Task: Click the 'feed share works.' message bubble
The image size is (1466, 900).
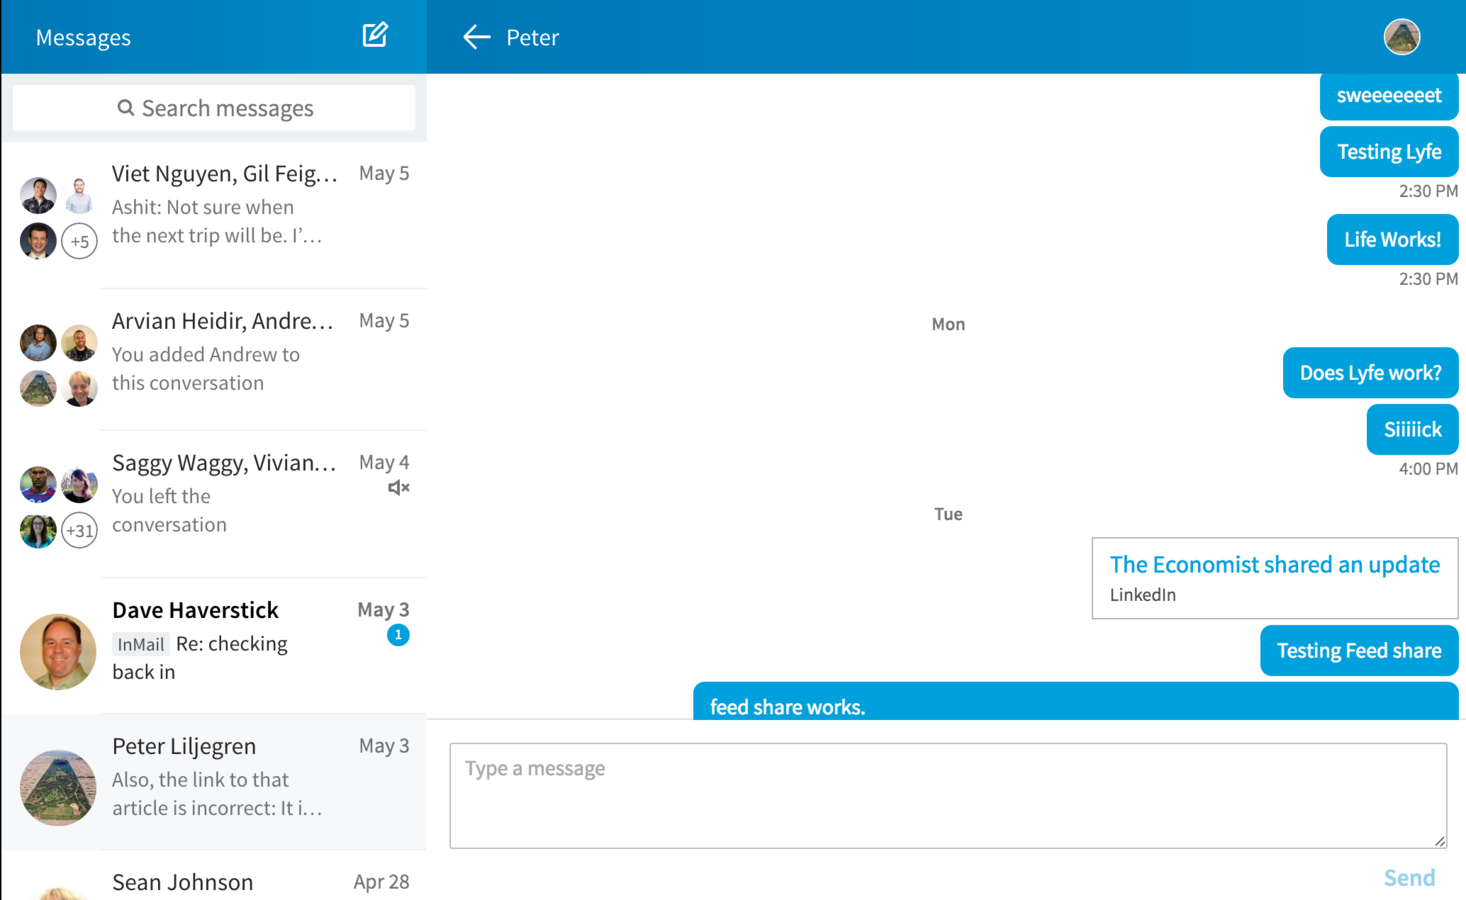Action: [1076, 702]
